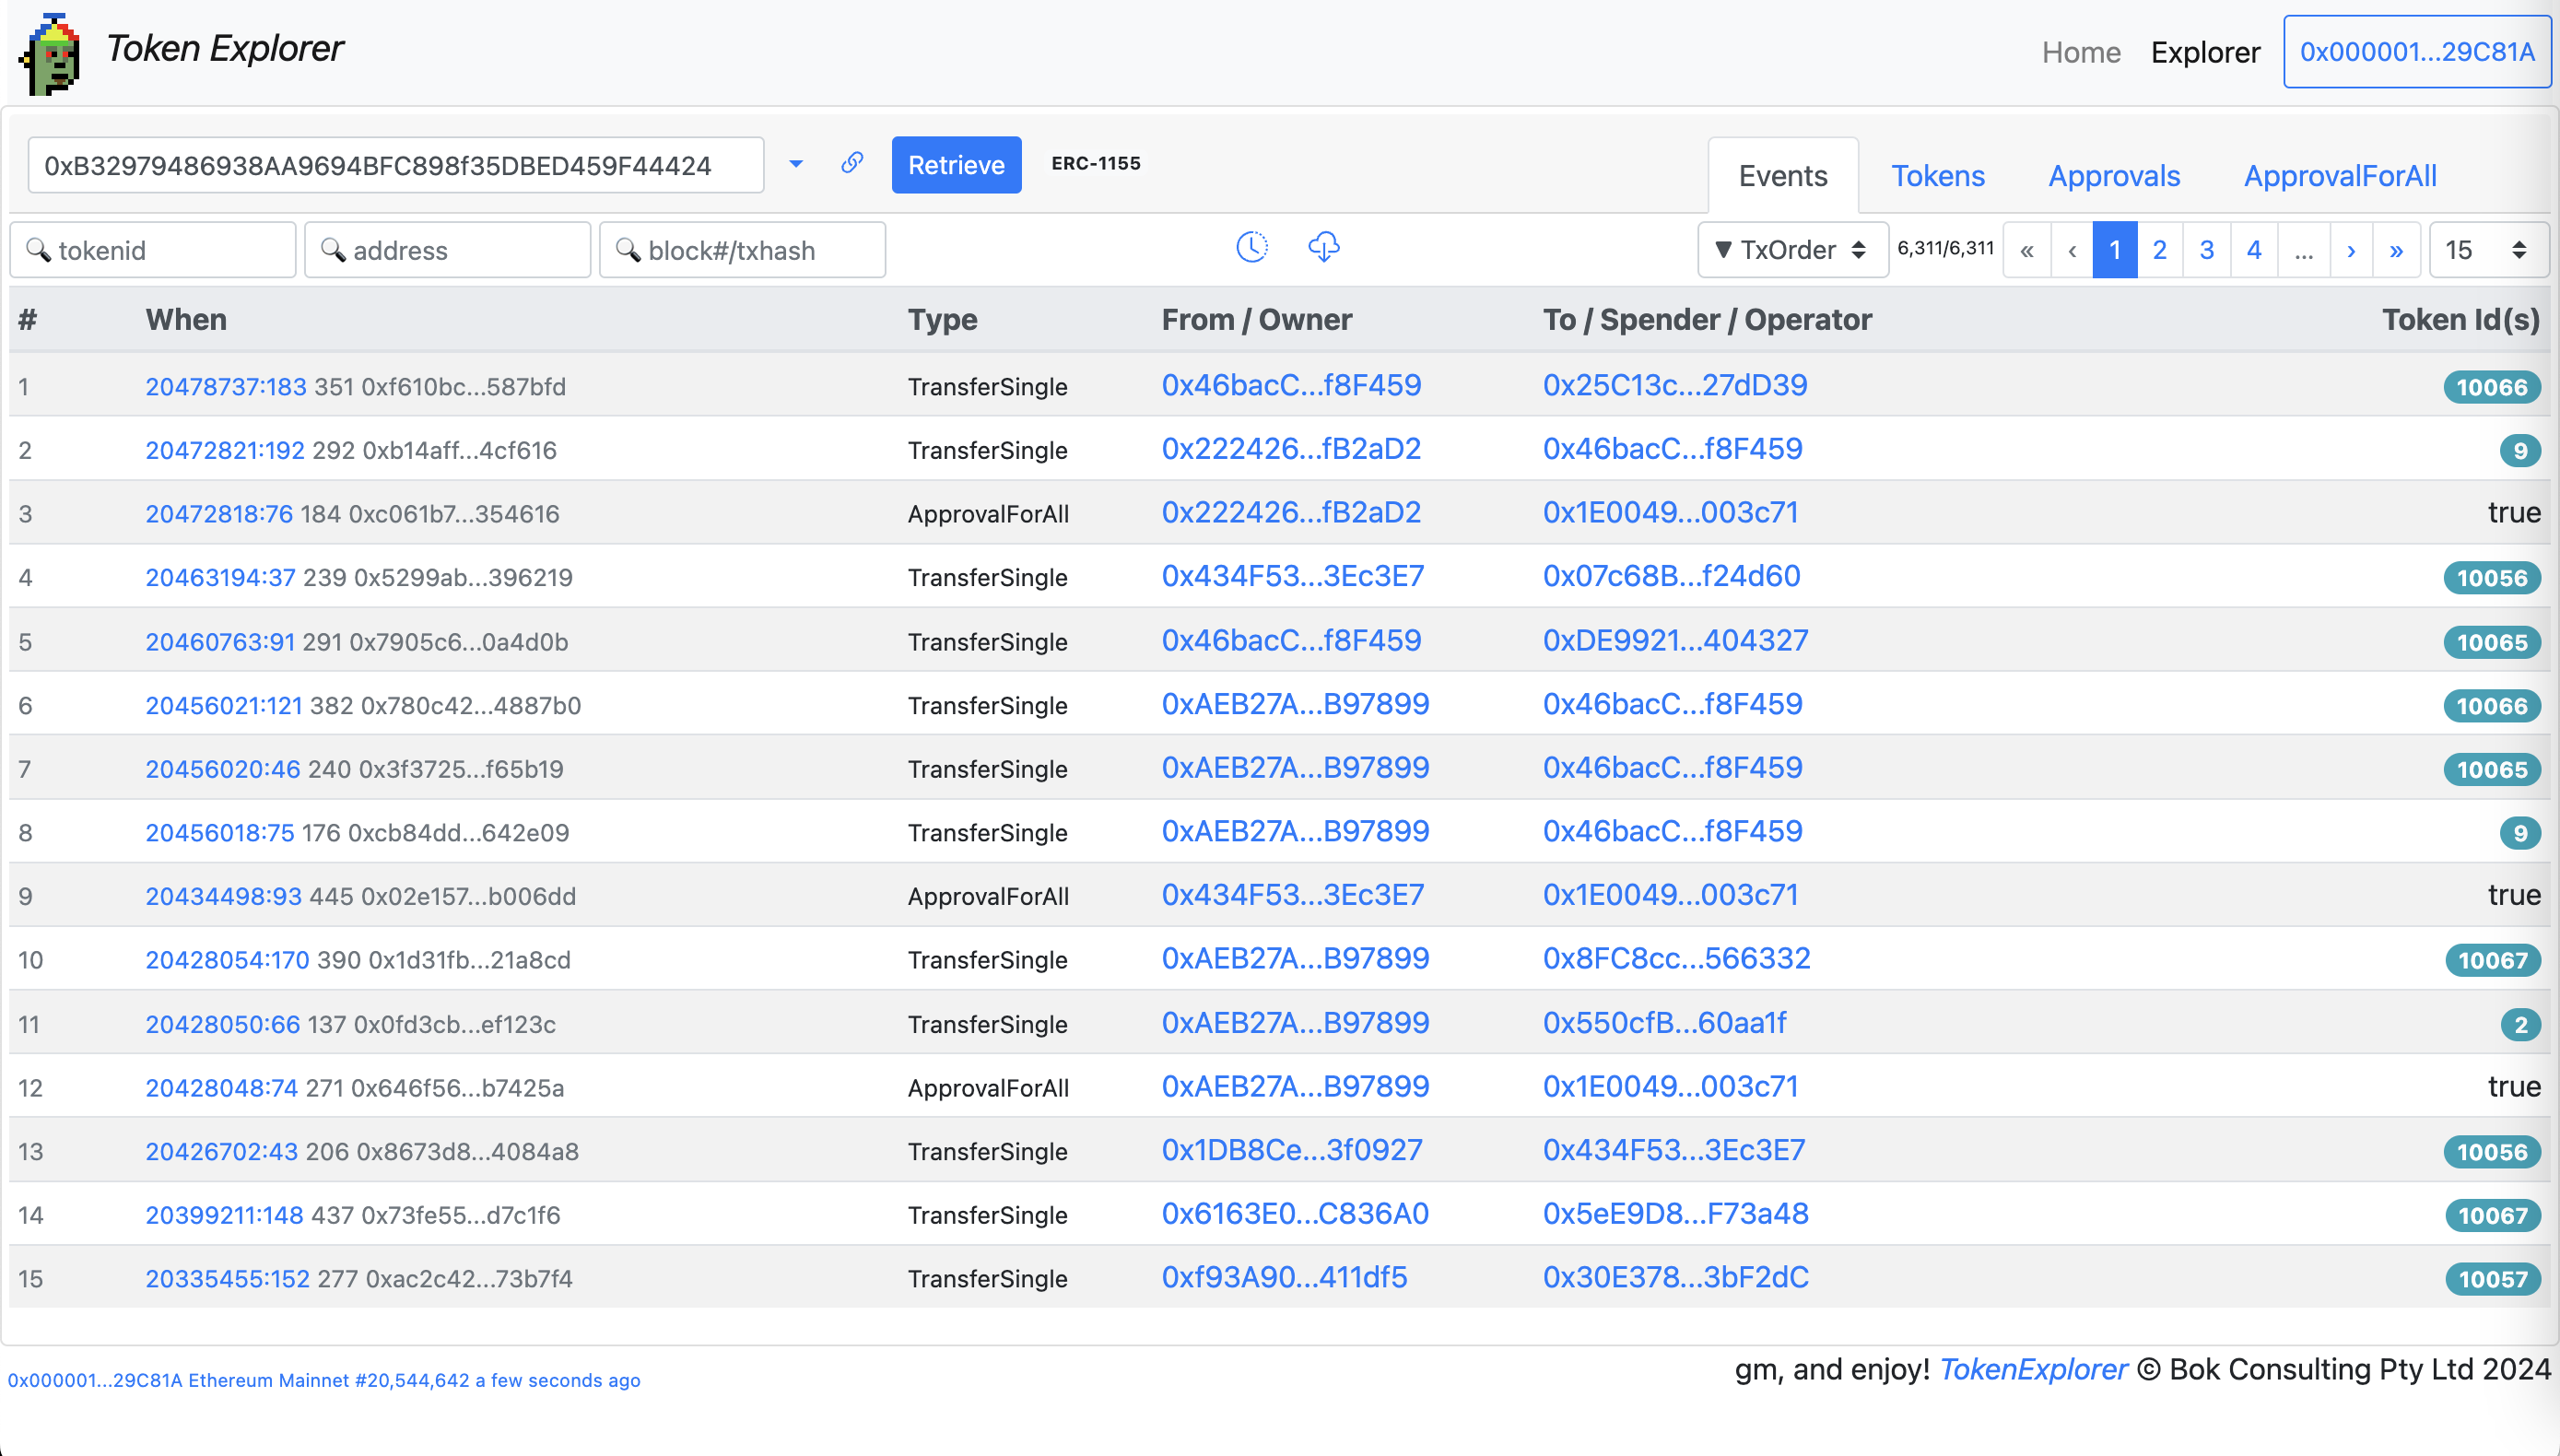Screen dimensions: 2560x1456
Task: Click the Token Explorer punk logo
Action: pyautogui.click(x=50, y=54)
